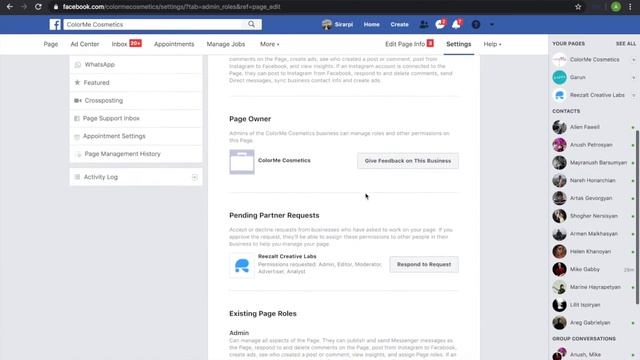
Task: Open chat with Shogher Nersisyan
Action: click(594, 216)
